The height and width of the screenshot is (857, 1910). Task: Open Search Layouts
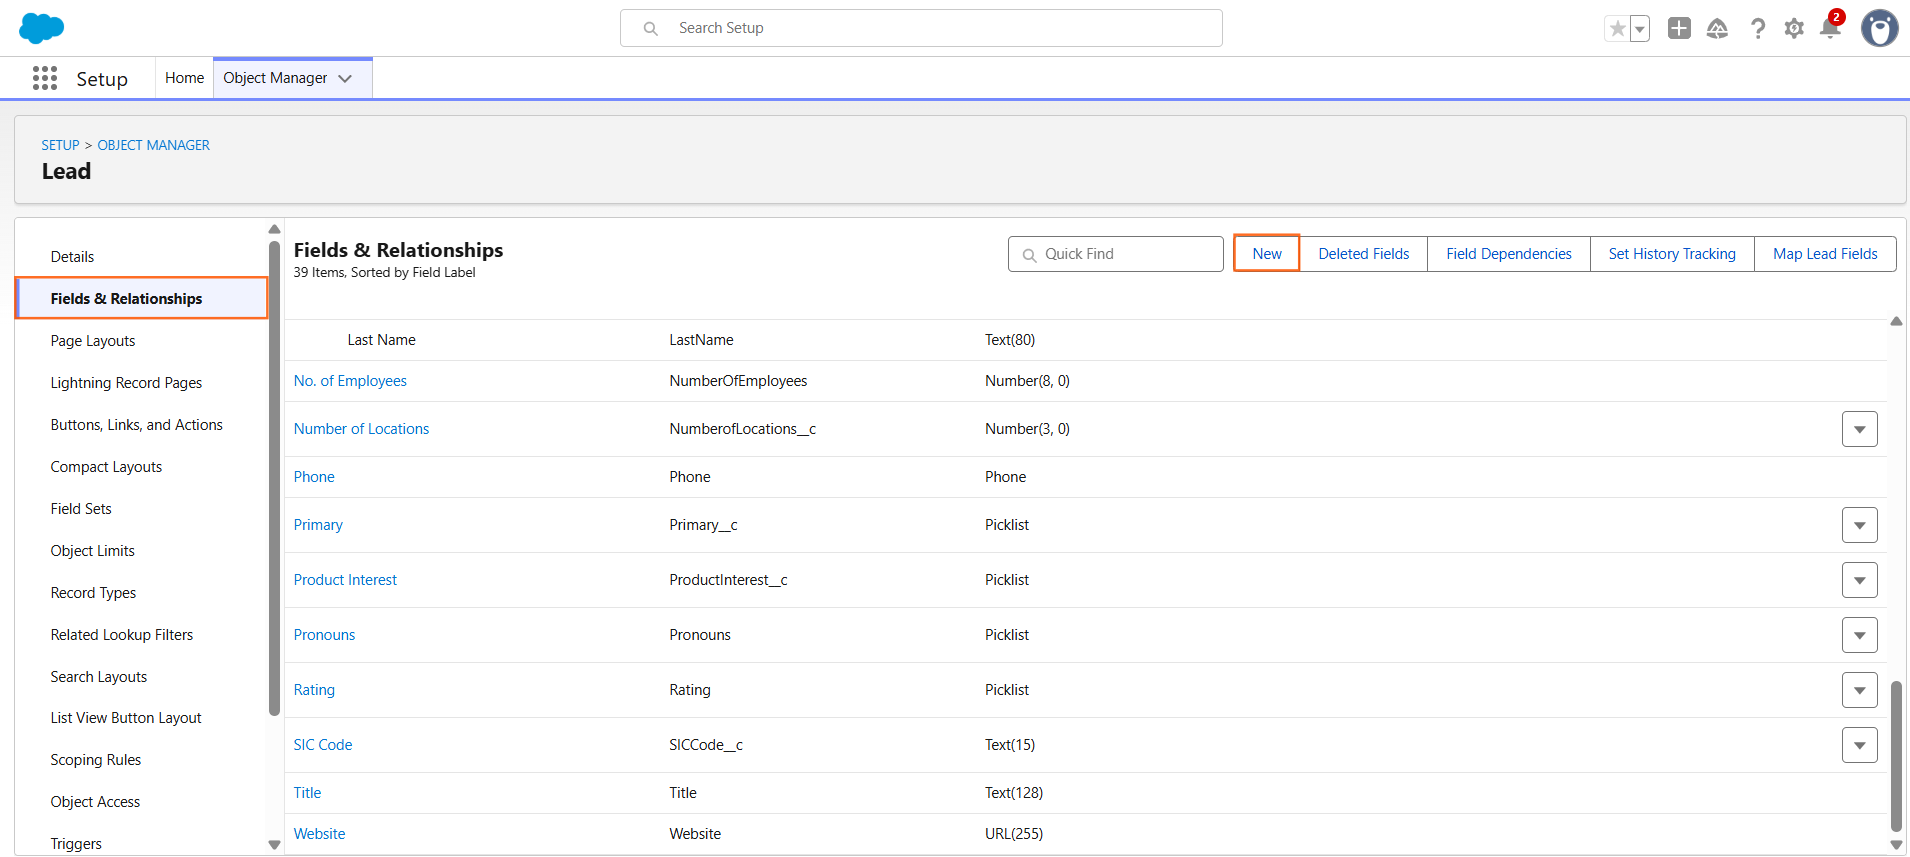tap(99, 677)
